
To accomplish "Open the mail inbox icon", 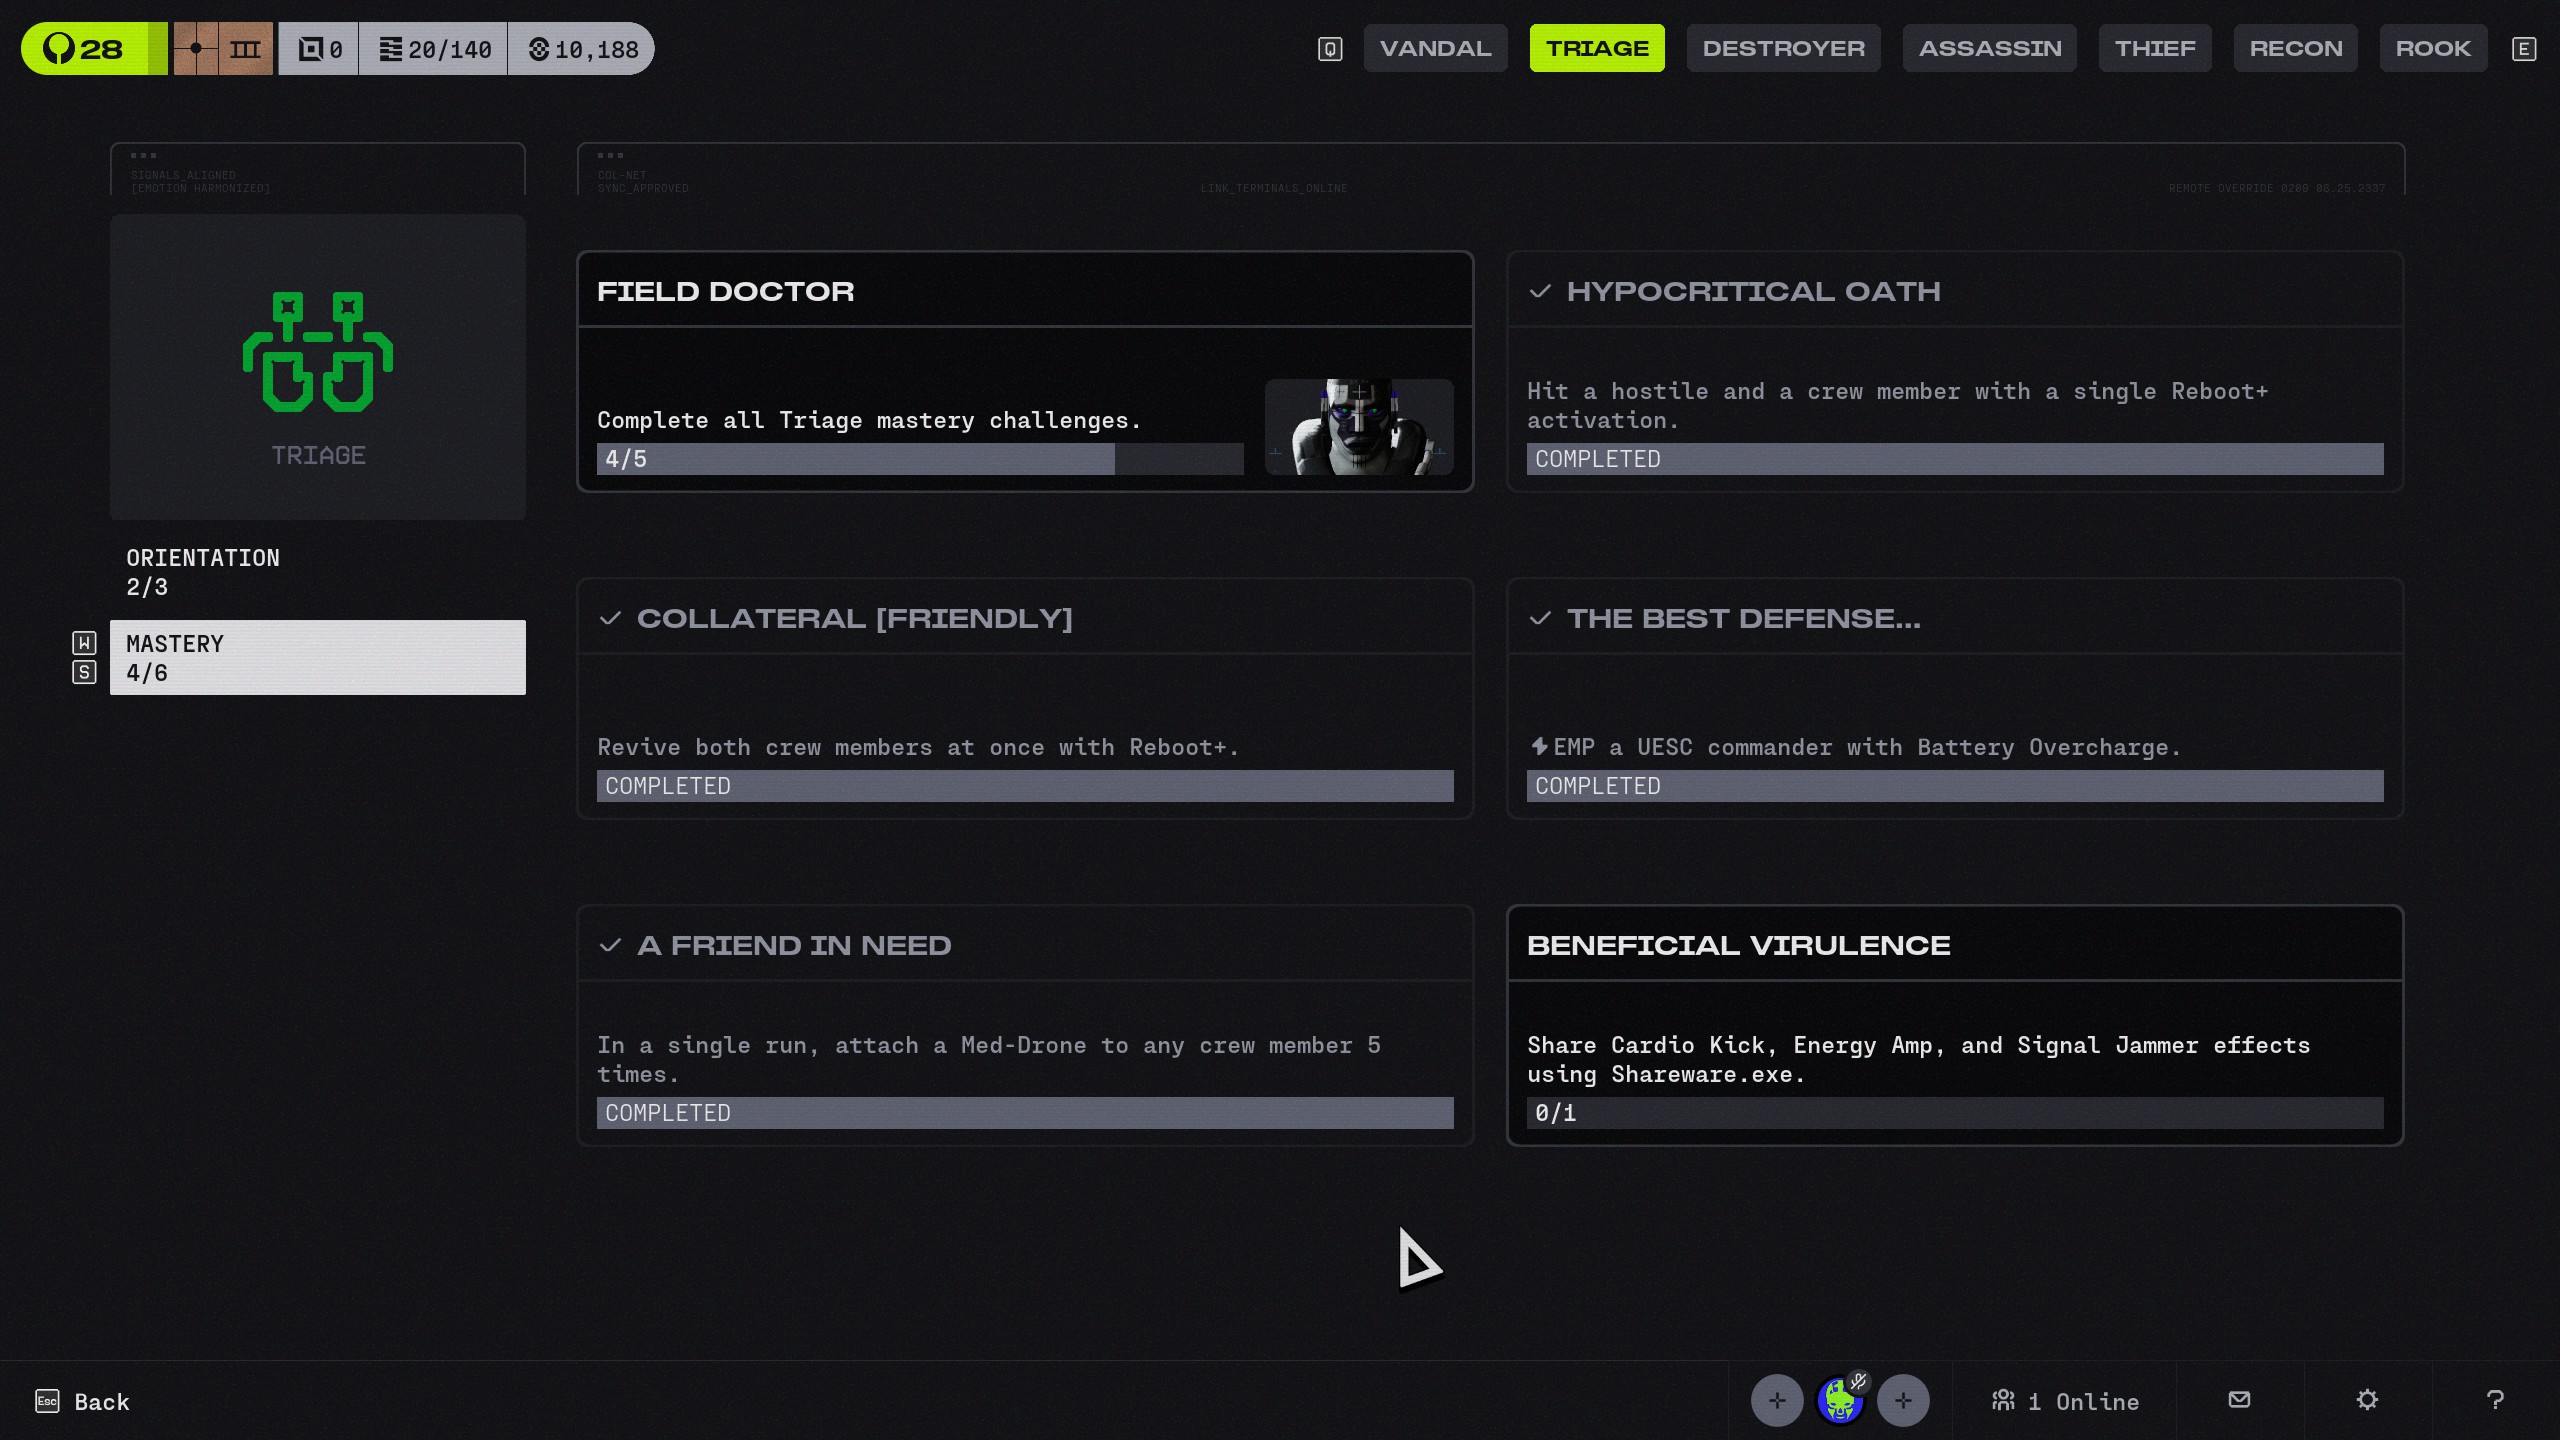I will pos(2240,1400).
